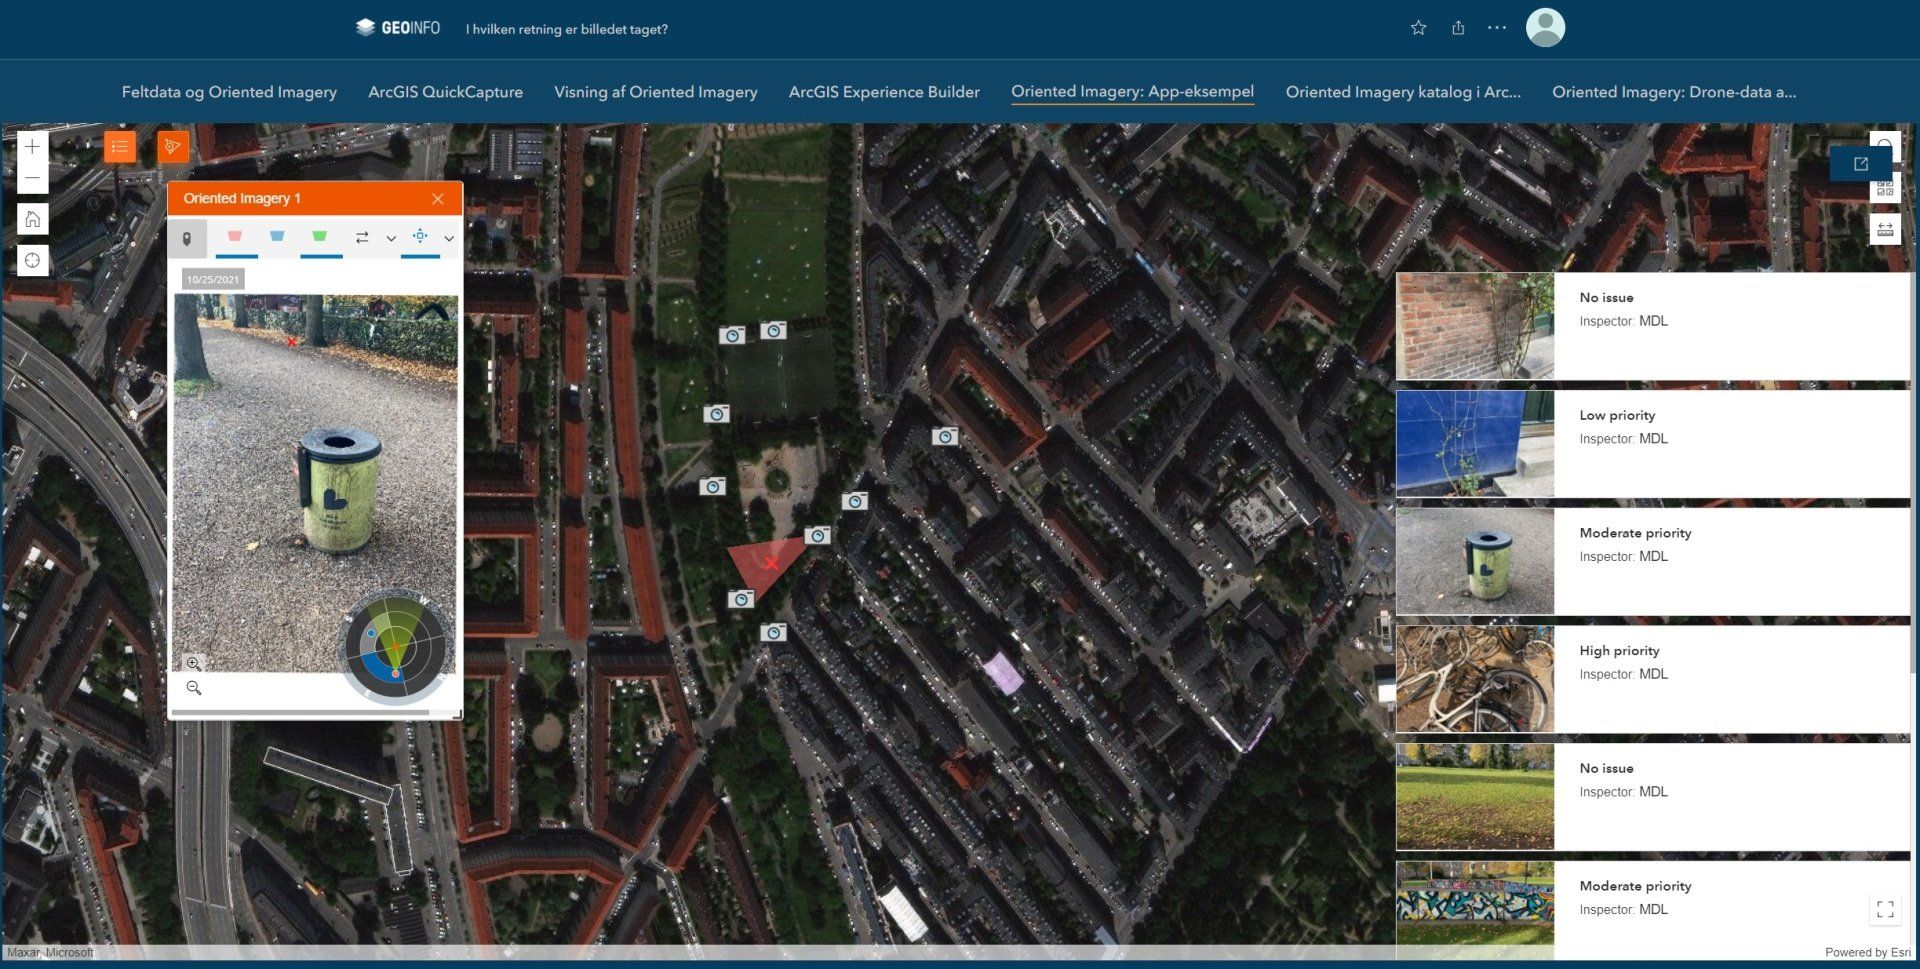Click the trash bin image thumbnail in list
1920x969 pixels.
tap(1474, 561)
